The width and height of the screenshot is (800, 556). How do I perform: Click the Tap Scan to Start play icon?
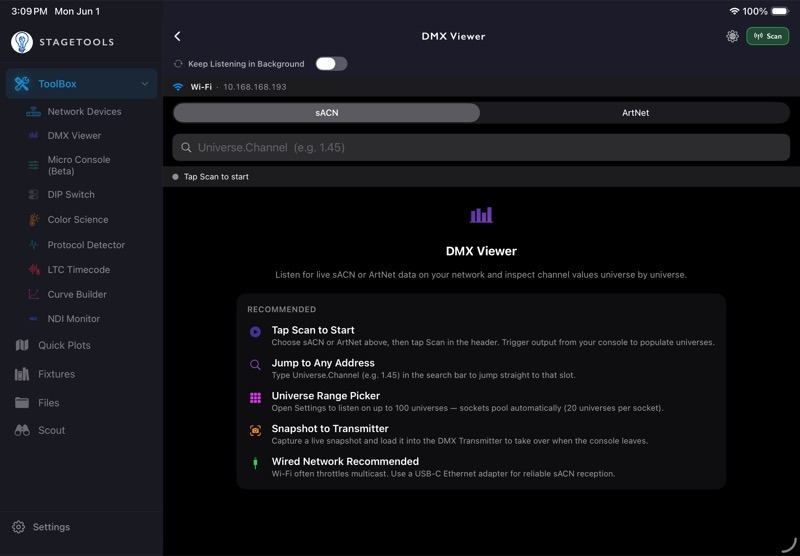255,332
